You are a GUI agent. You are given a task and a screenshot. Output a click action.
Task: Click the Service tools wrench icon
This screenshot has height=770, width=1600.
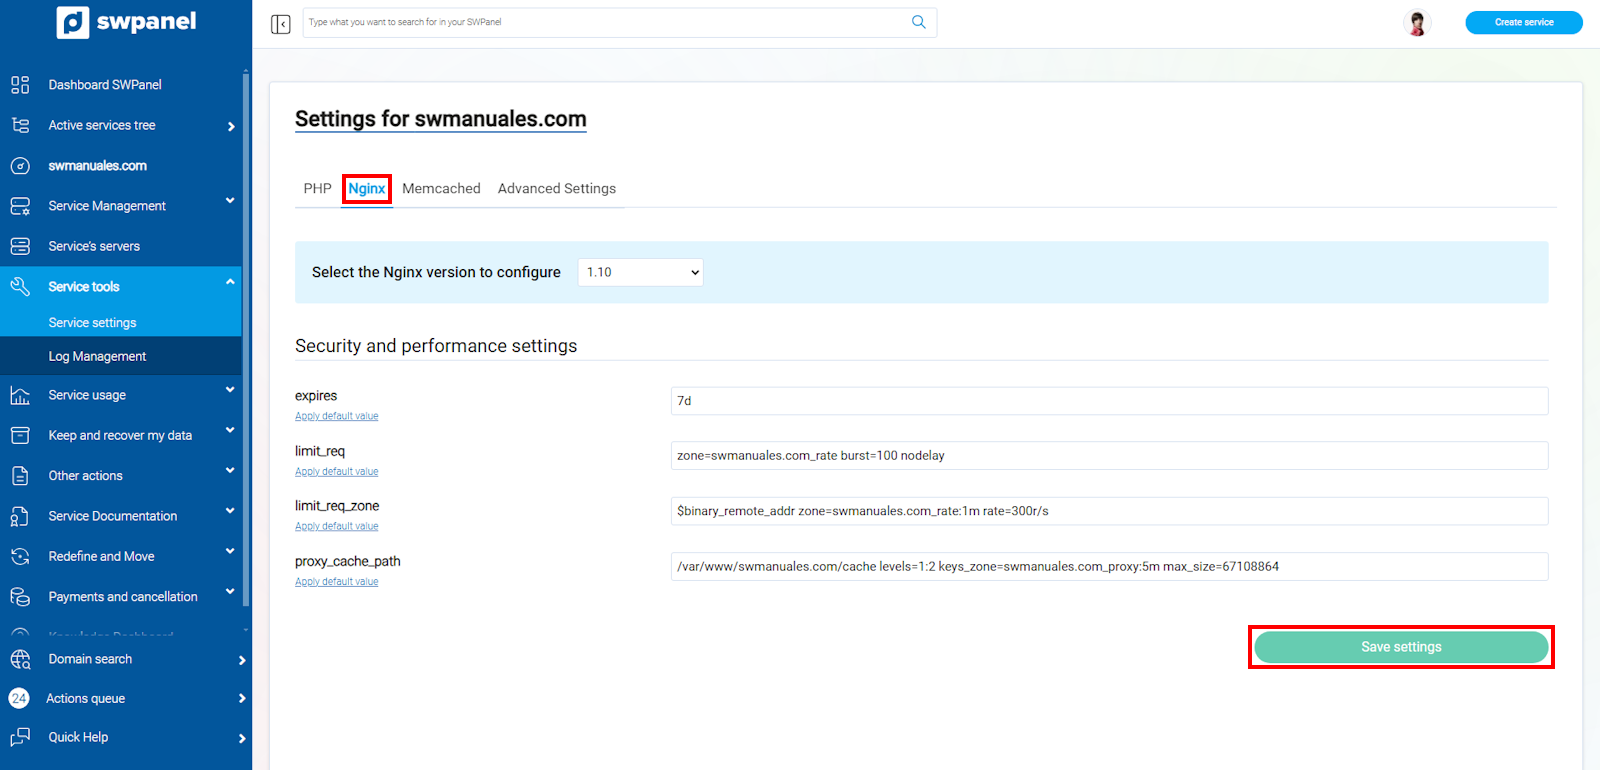[20, 287]
